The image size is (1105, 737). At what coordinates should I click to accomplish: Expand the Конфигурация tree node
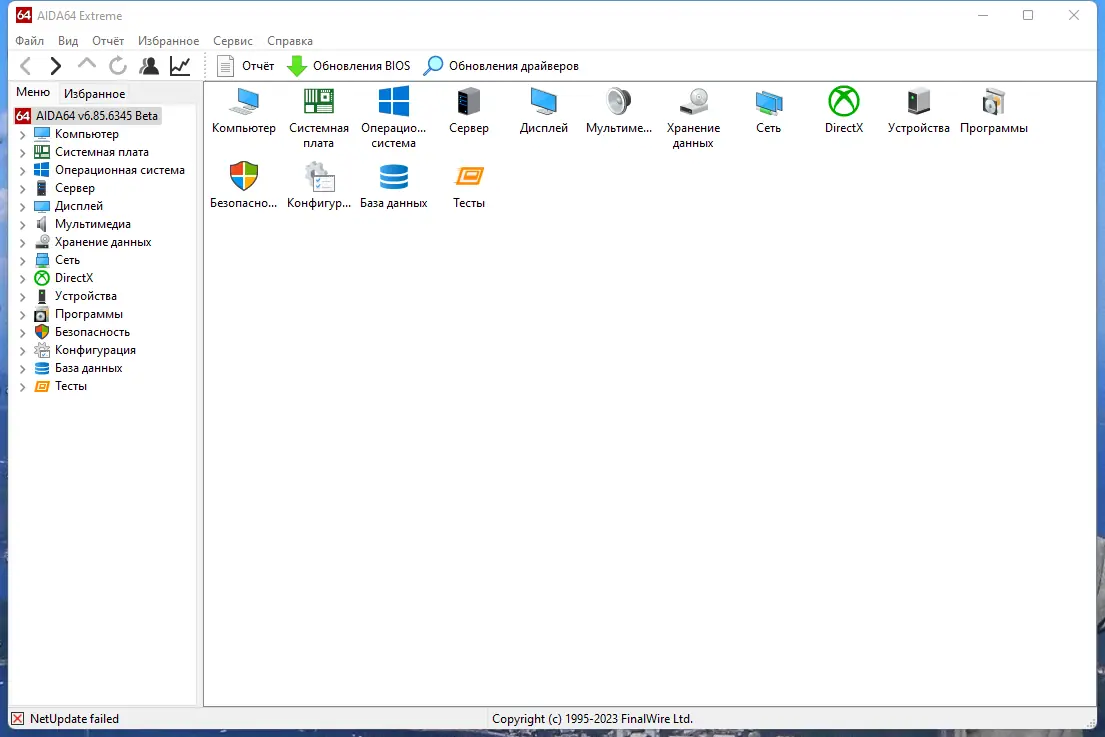point(23,350)
